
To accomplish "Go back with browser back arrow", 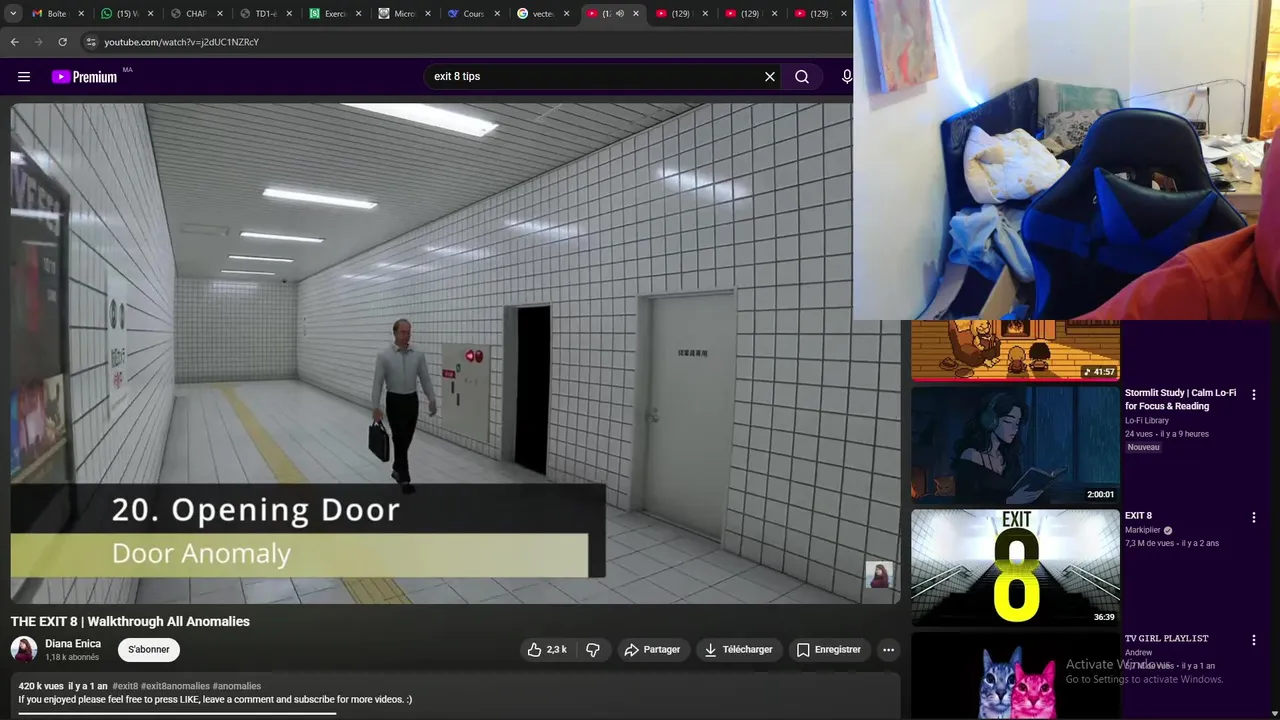I will [x=15, y=42].
